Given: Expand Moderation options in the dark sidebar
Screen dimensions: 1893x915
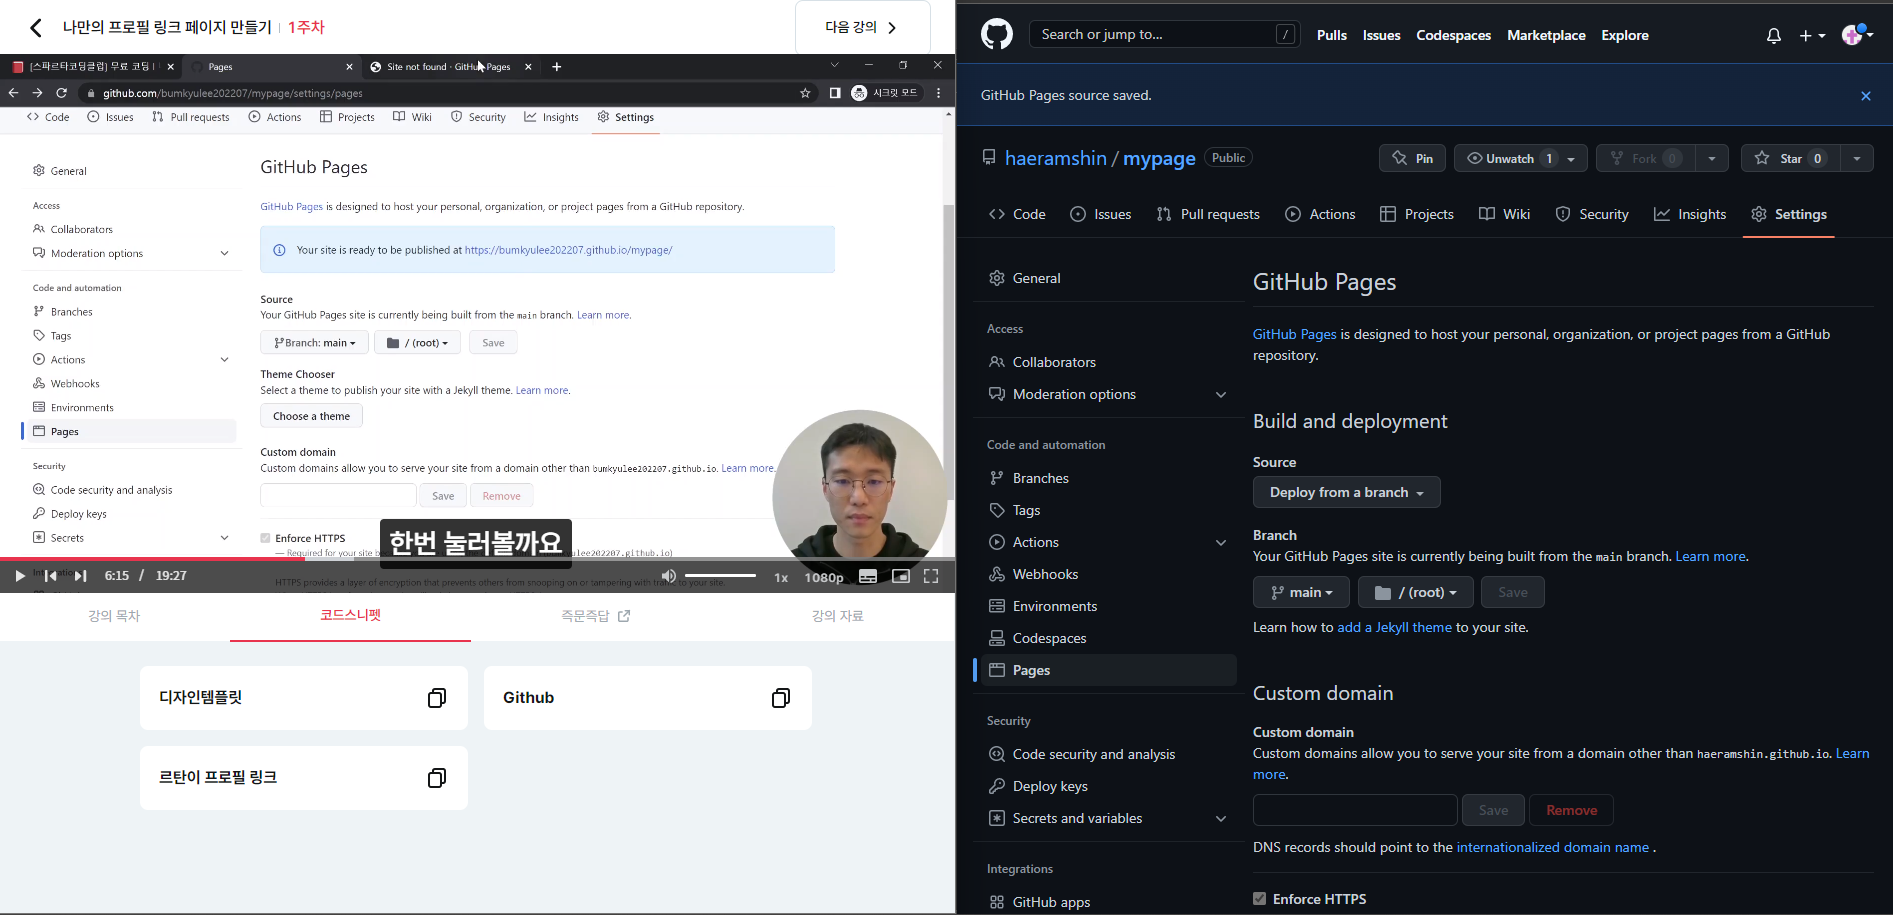Looking at the screenshot, I should (x=1221, y=394).
